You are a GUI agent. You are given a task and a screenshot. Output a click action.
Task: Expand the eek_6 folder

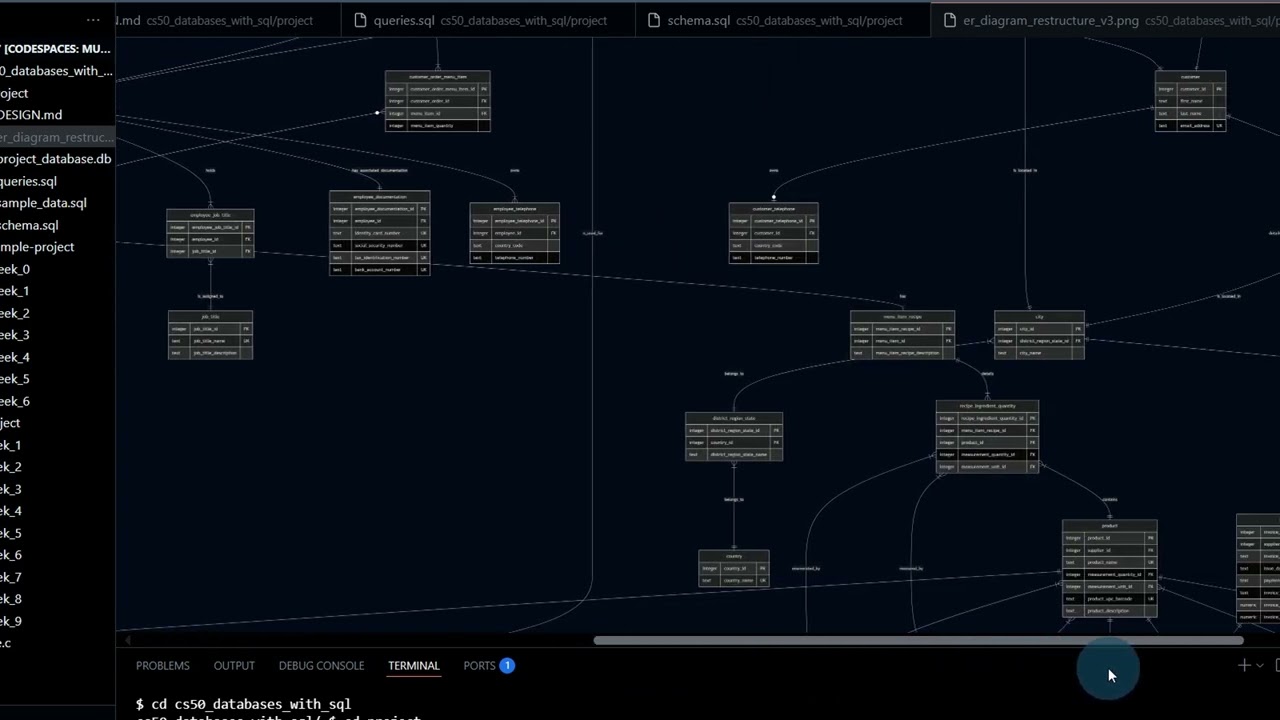pos(57,401)
